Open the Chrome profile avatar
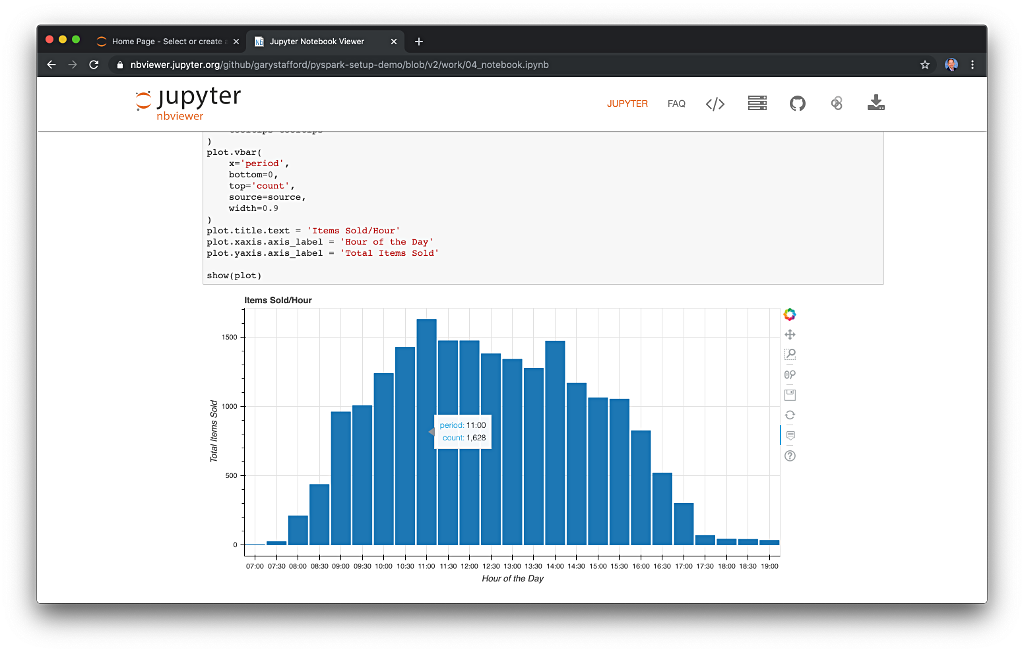This screenshot has height=652, width=1024. [952, 65]
